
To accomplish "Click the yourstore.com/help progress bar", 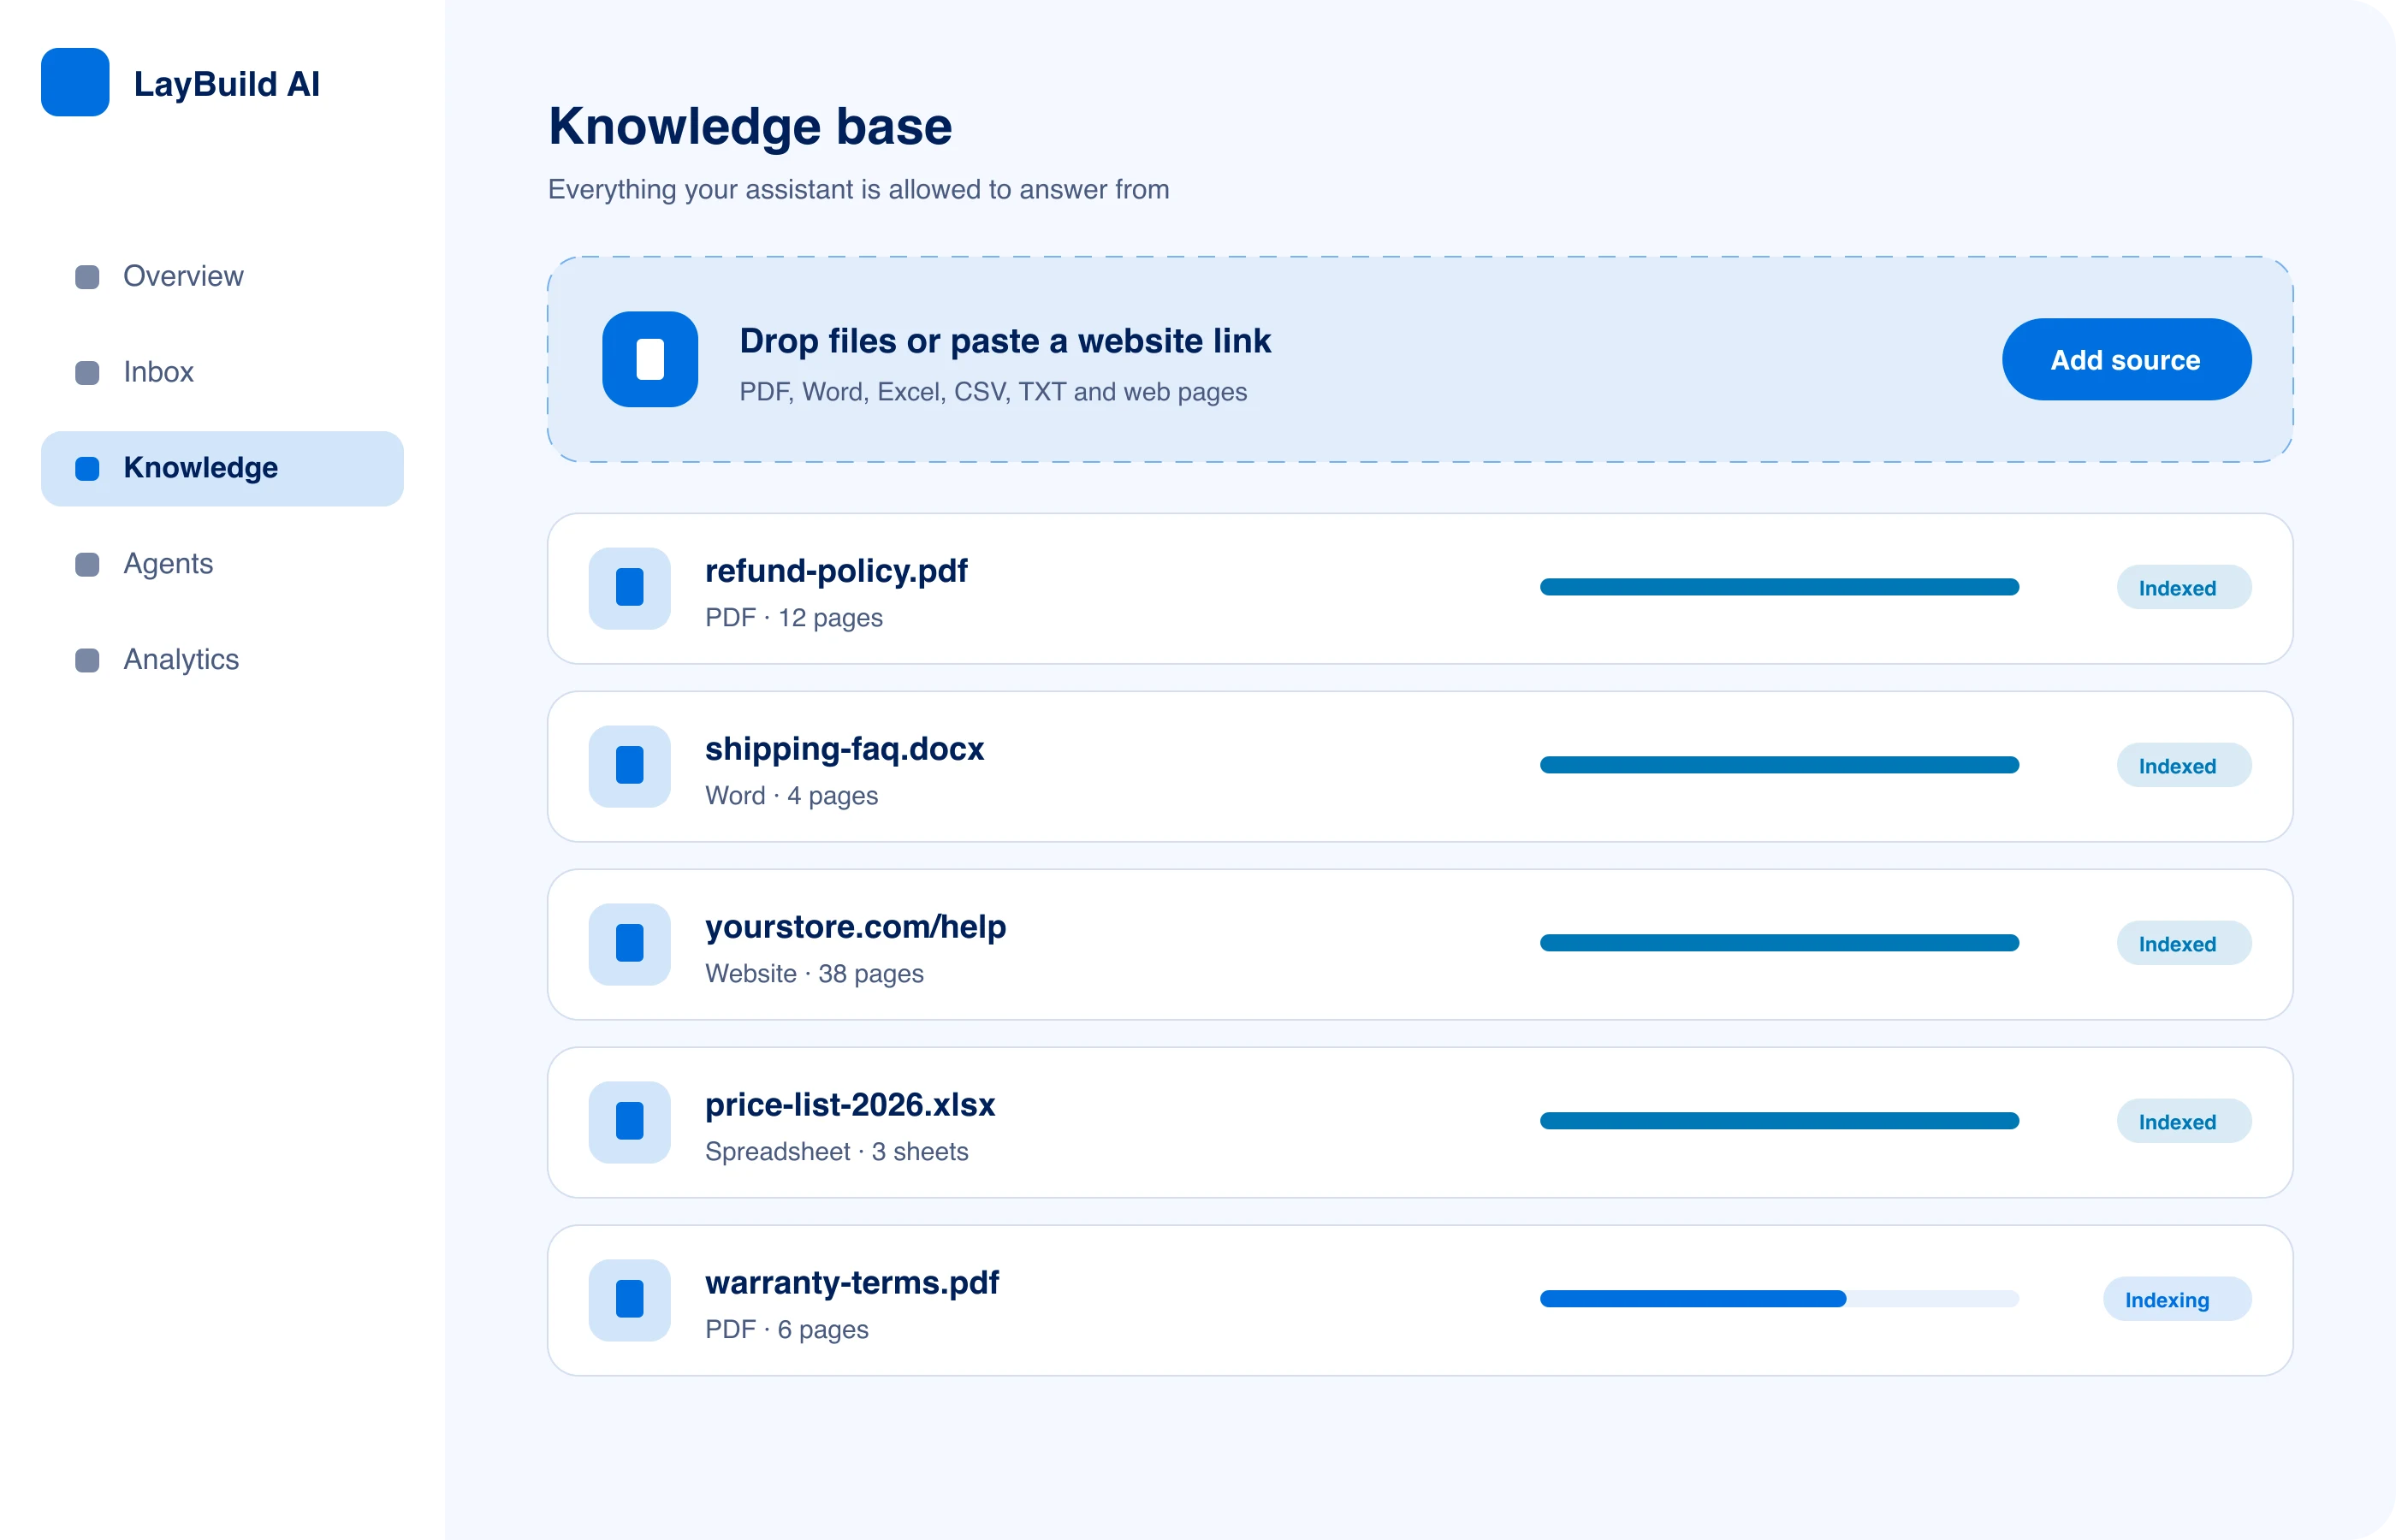I will click(1779, 943).
